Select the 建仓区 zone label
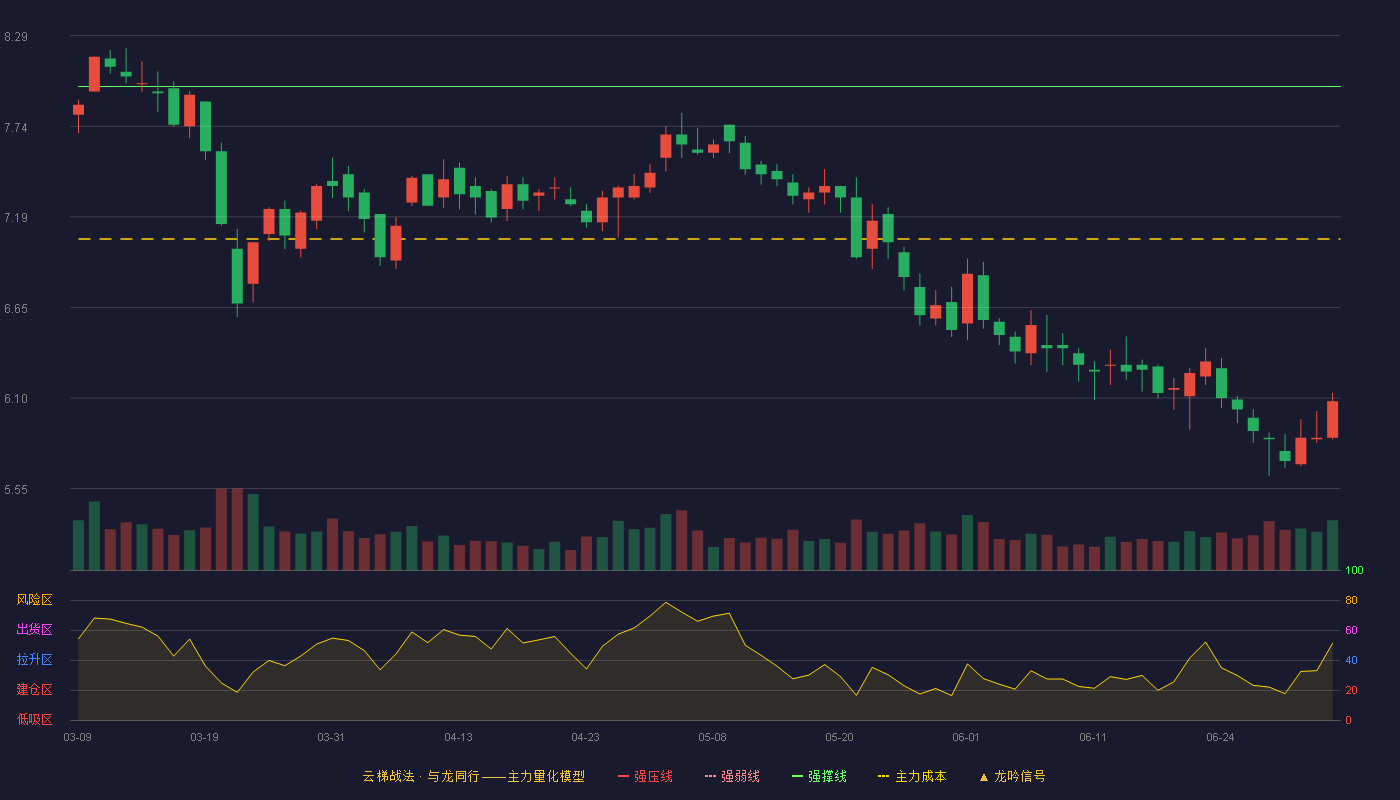The image size is (1400, 800). pos(34,690)
